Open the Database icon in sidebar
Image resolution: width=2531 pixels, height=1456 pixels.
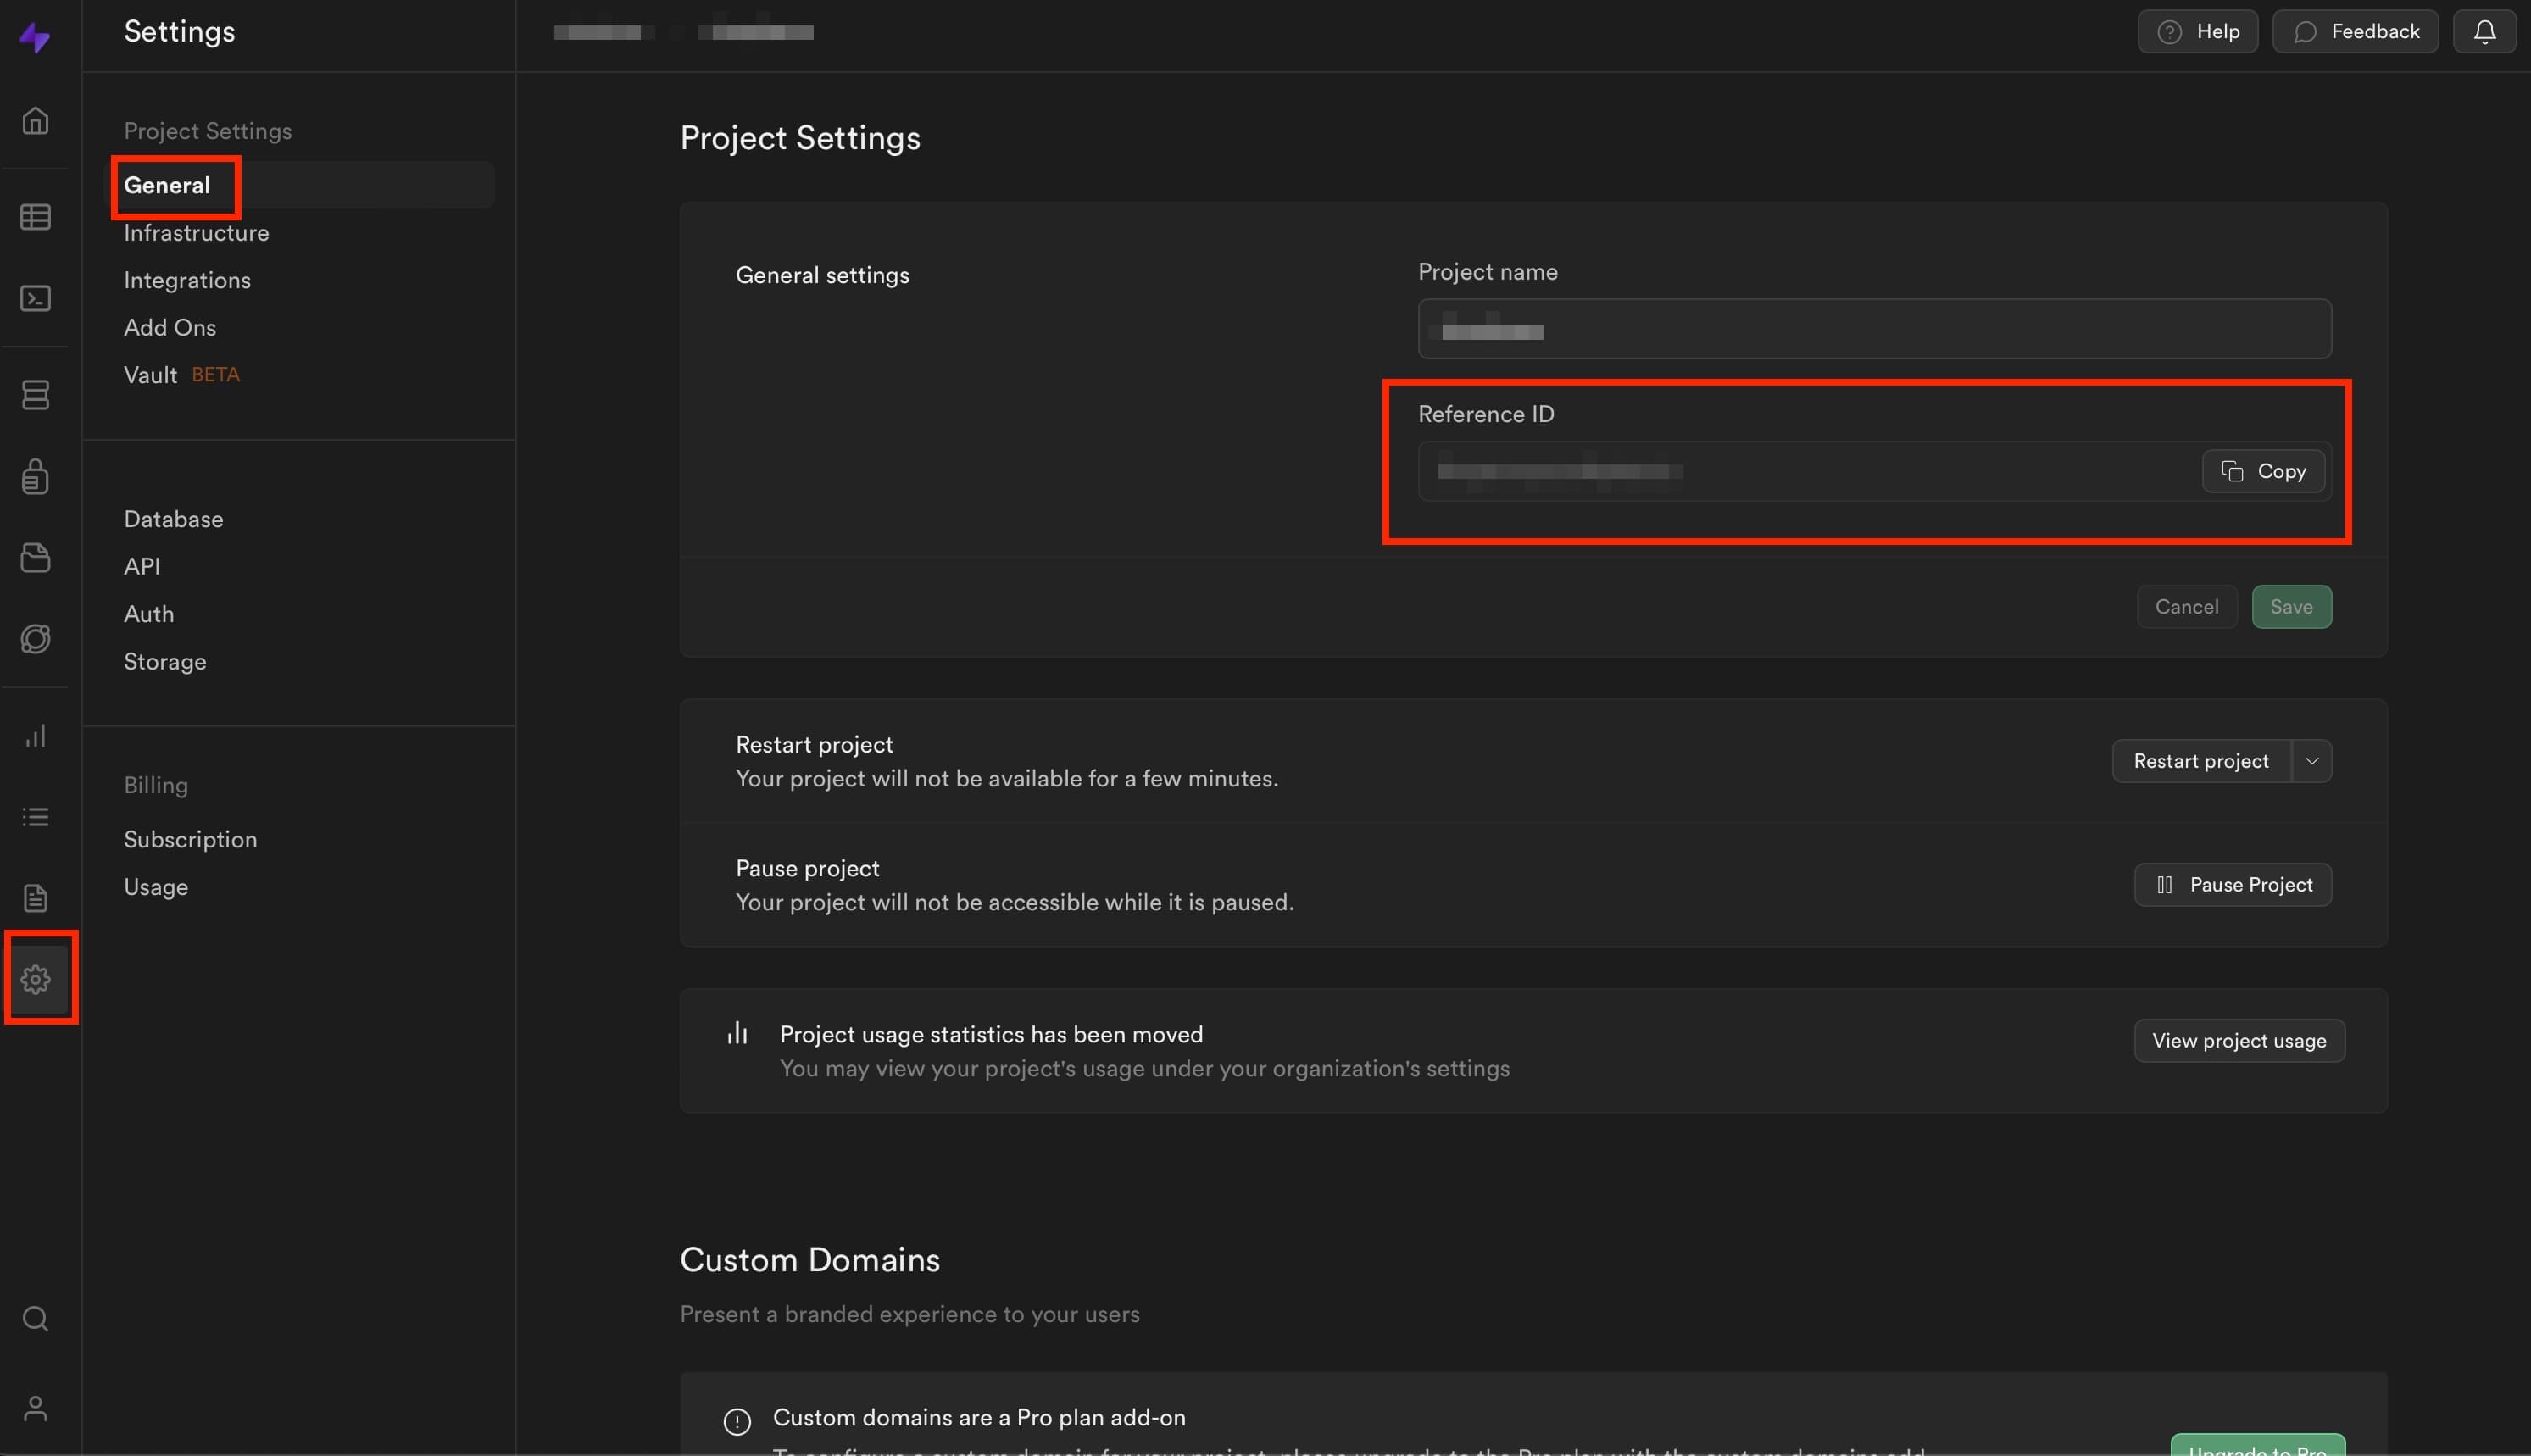[36, 394]
